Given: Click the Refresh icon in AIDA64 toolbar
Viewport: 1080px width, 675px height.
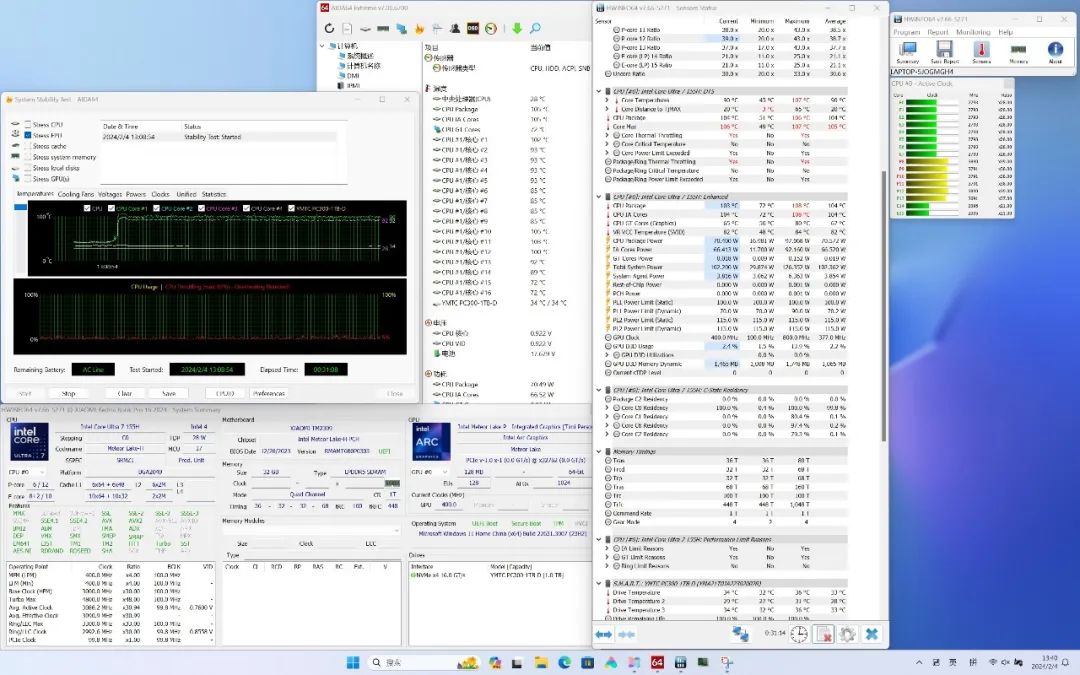Looking at the screenshot, I should pos(329,28).
